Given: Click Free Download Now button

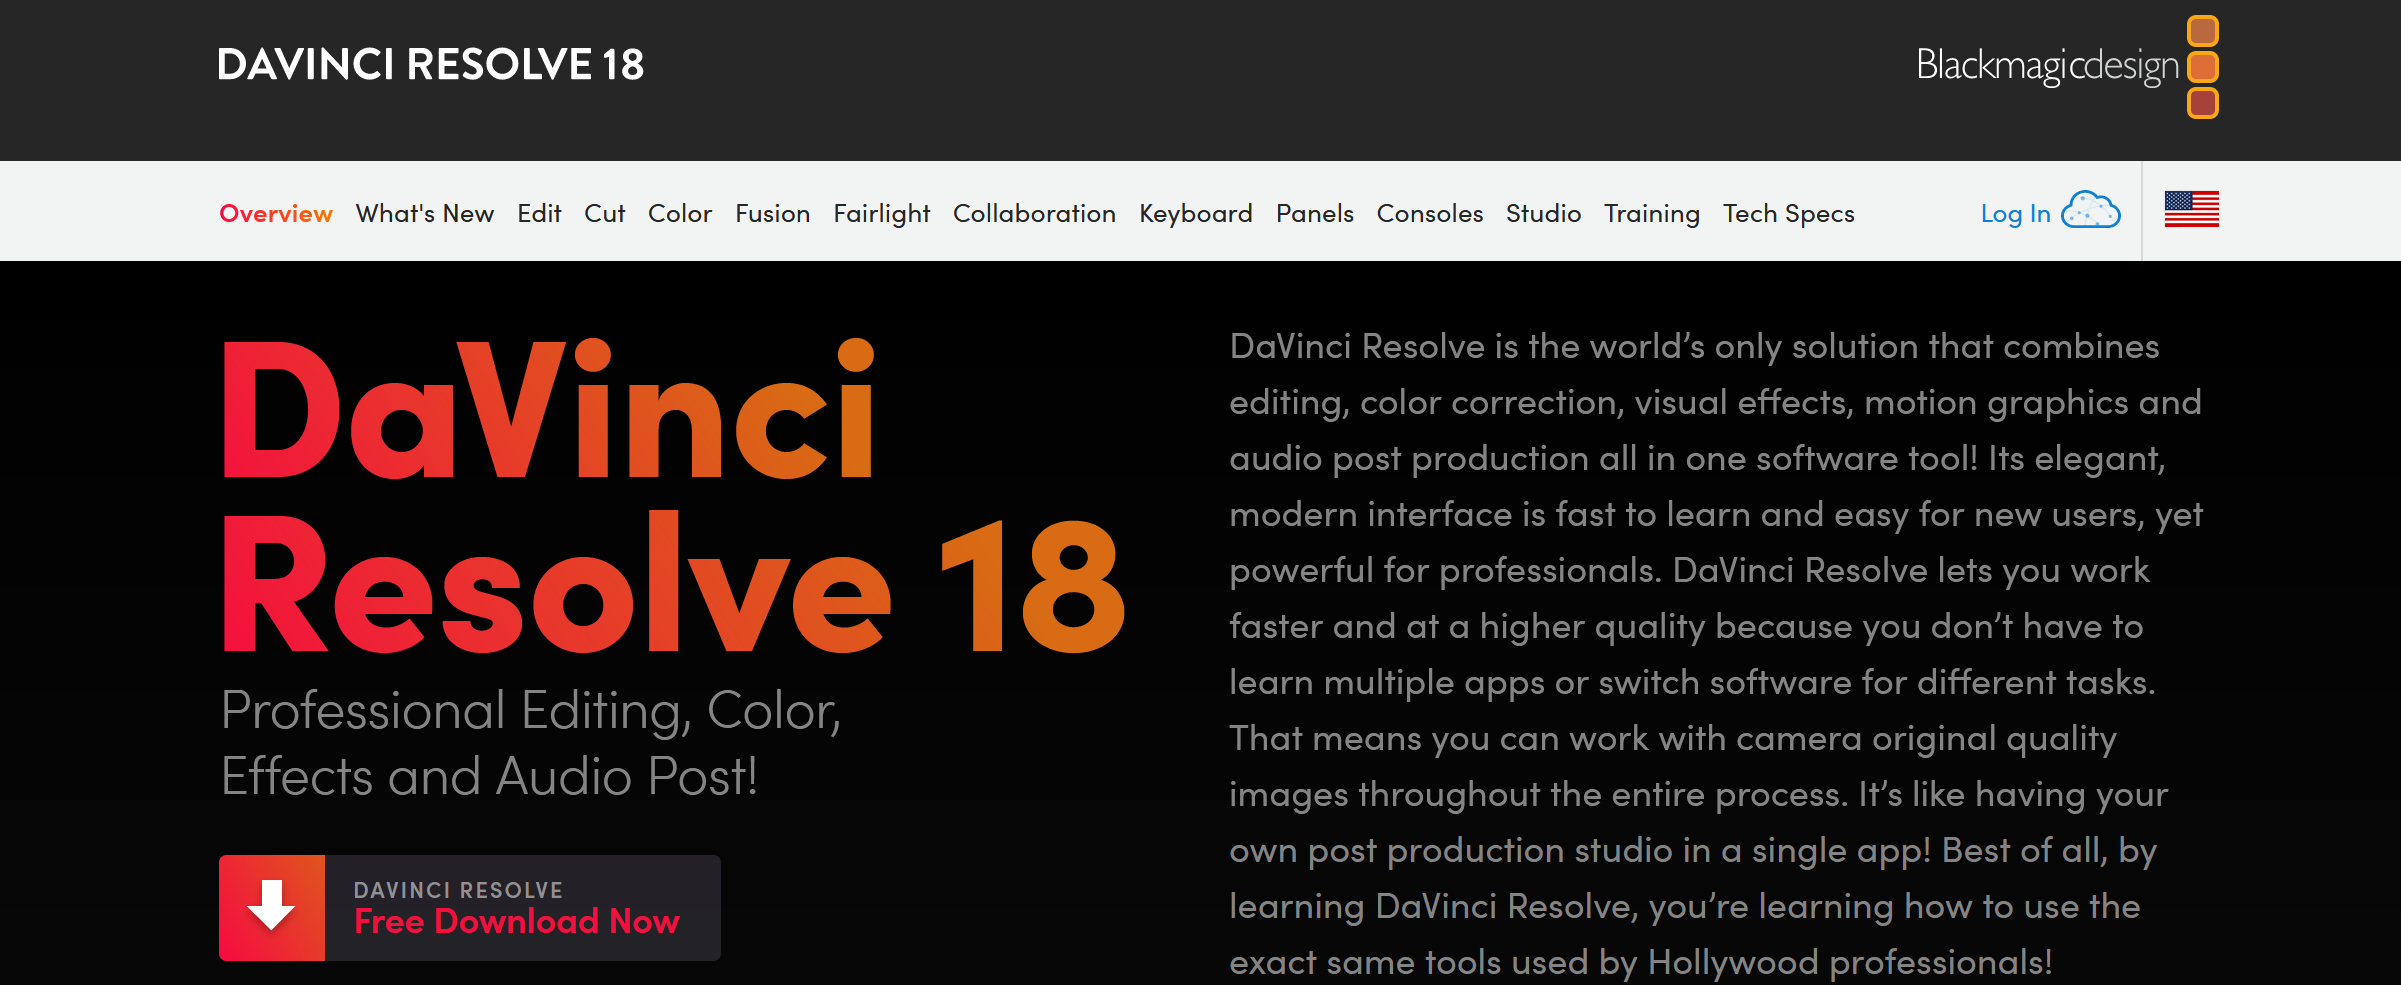Looking at the screenshot, I should click(470, 907).
